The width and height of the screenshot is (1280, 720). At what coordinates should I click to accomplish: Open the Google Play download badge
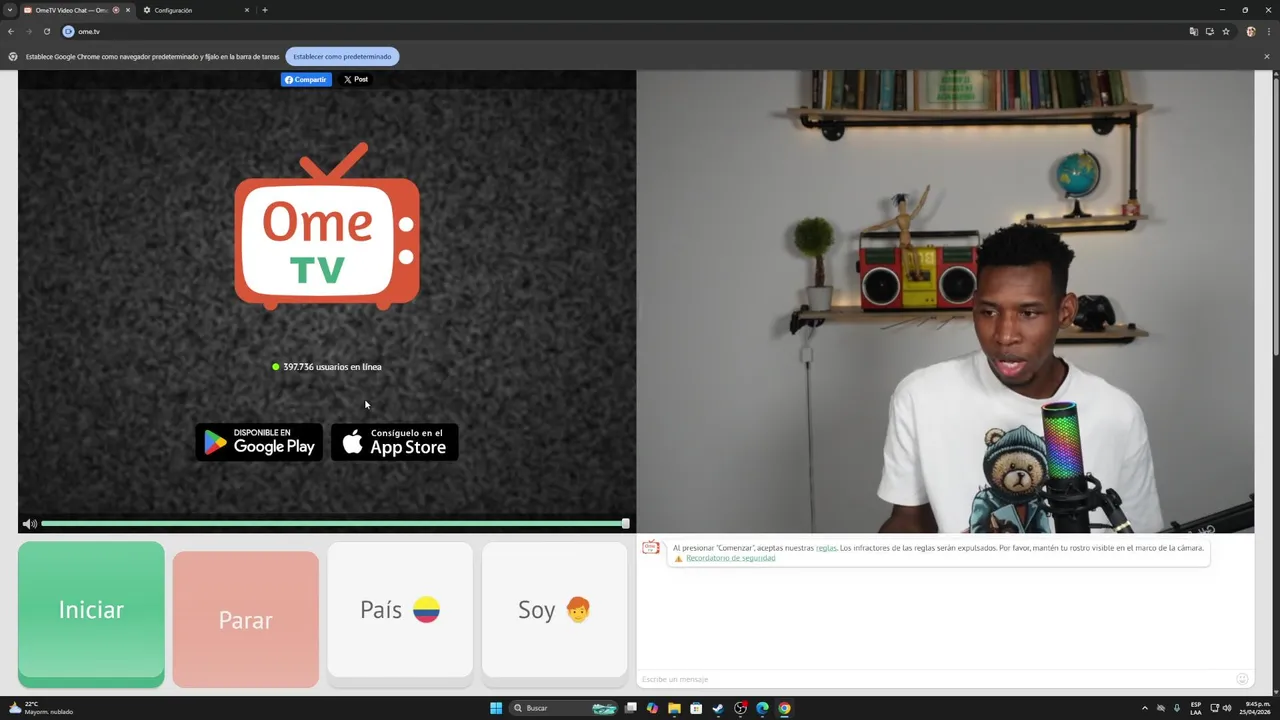[259, 442]
